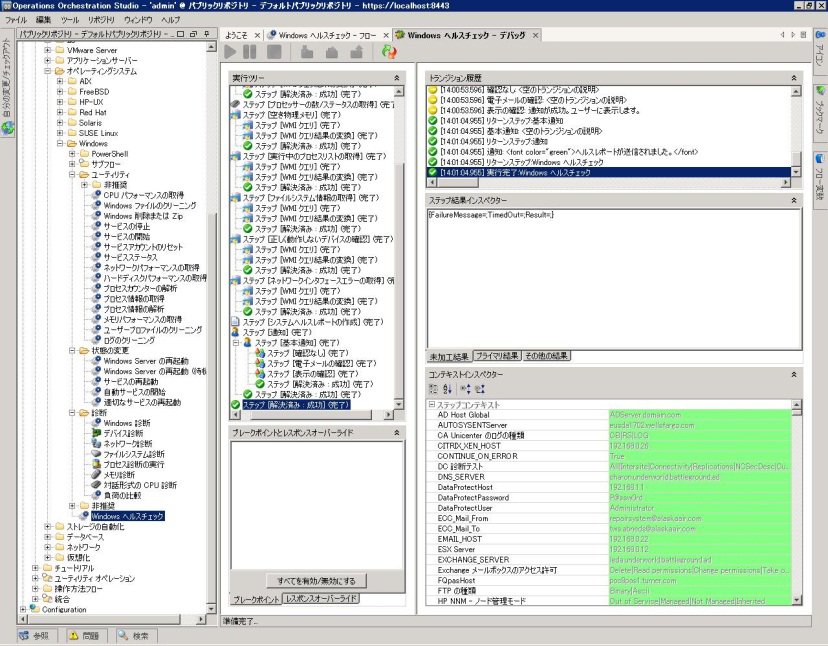Open the アイコン side panel tab
This screenshot has width=828, height=646.
(820, 50)
